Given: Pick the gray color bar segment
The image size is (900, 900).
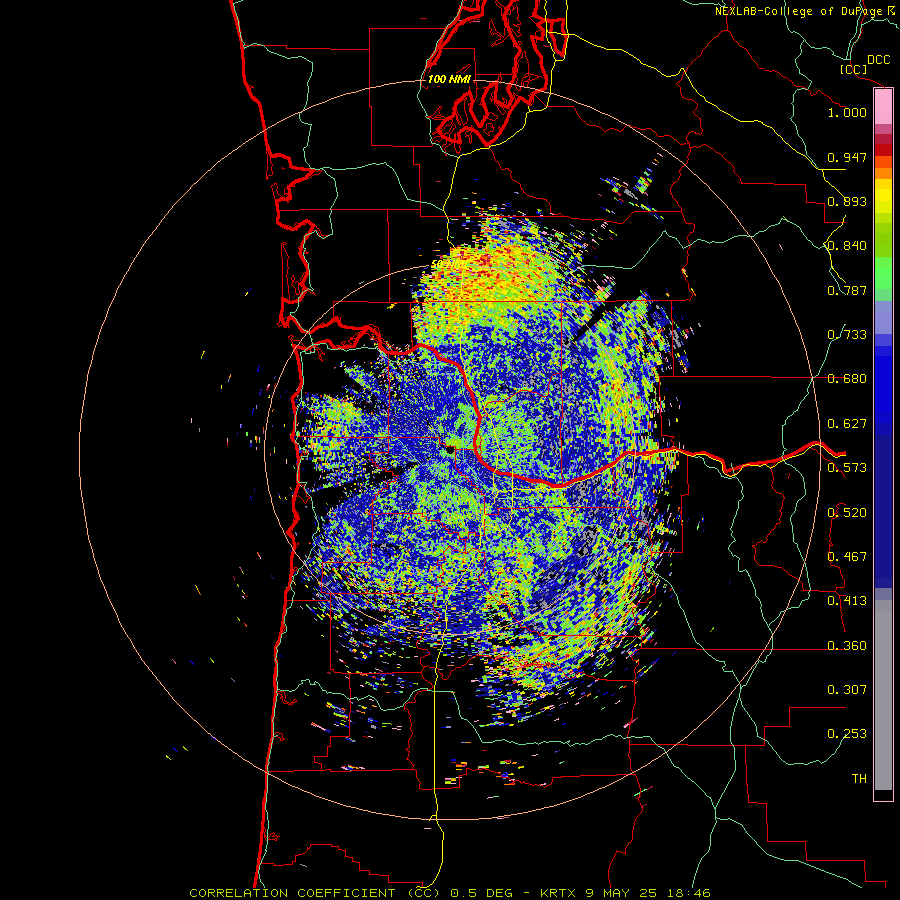Looking at the screenshot, I should click(x=883, y=695).
